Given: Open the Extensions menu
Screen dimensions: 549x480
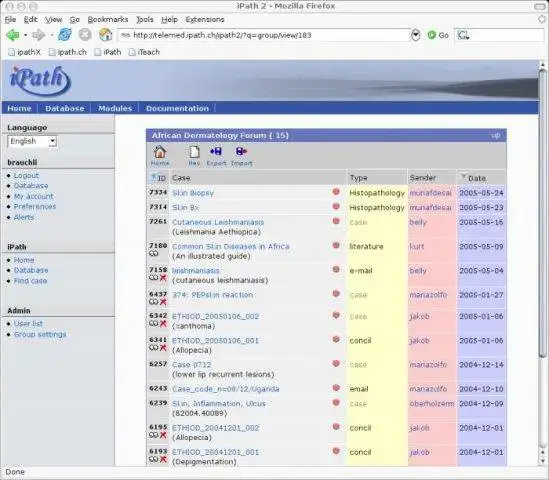Looking at the screenshot, I should [205, 20].
